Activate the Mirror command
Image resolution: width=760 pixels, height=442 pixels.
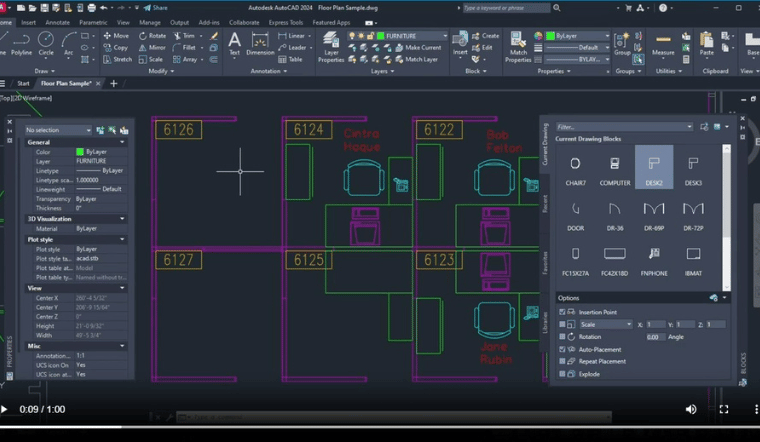(x=152, y=47)
